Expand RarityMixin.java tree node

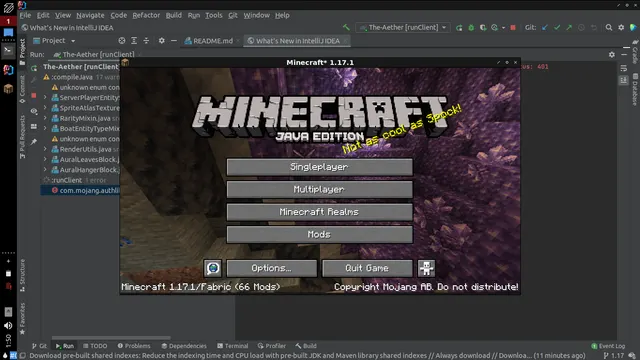45,118
